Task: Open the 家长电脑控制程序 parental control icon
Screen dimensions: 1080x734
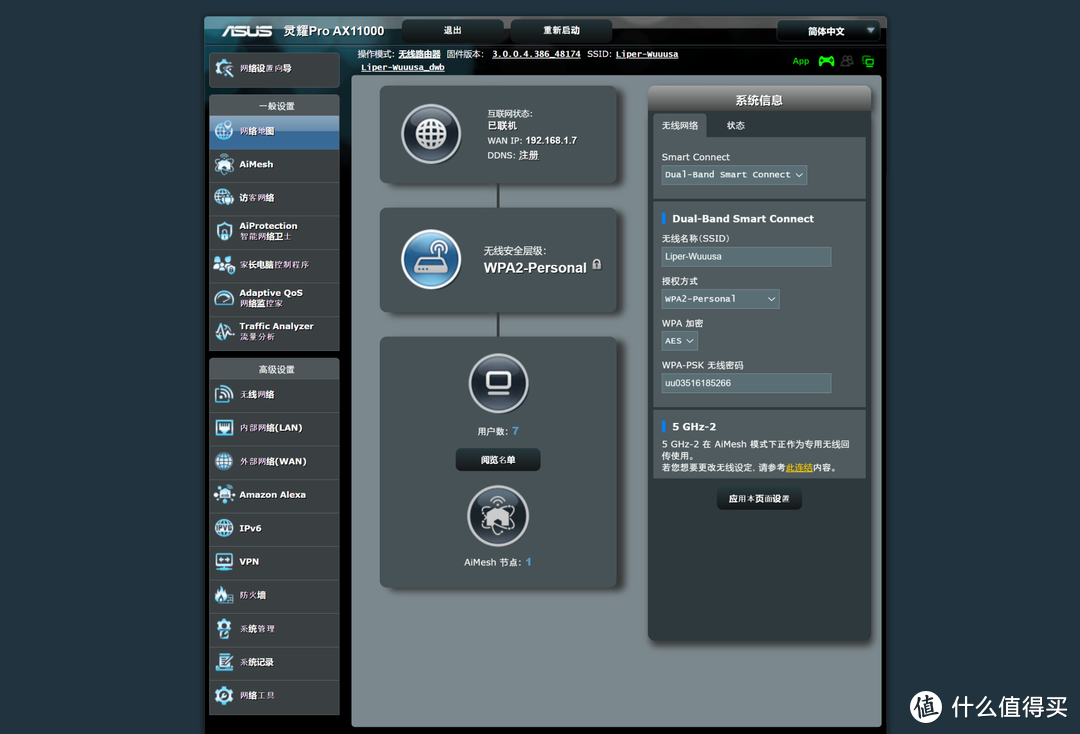Action: (x=224, y=264)
